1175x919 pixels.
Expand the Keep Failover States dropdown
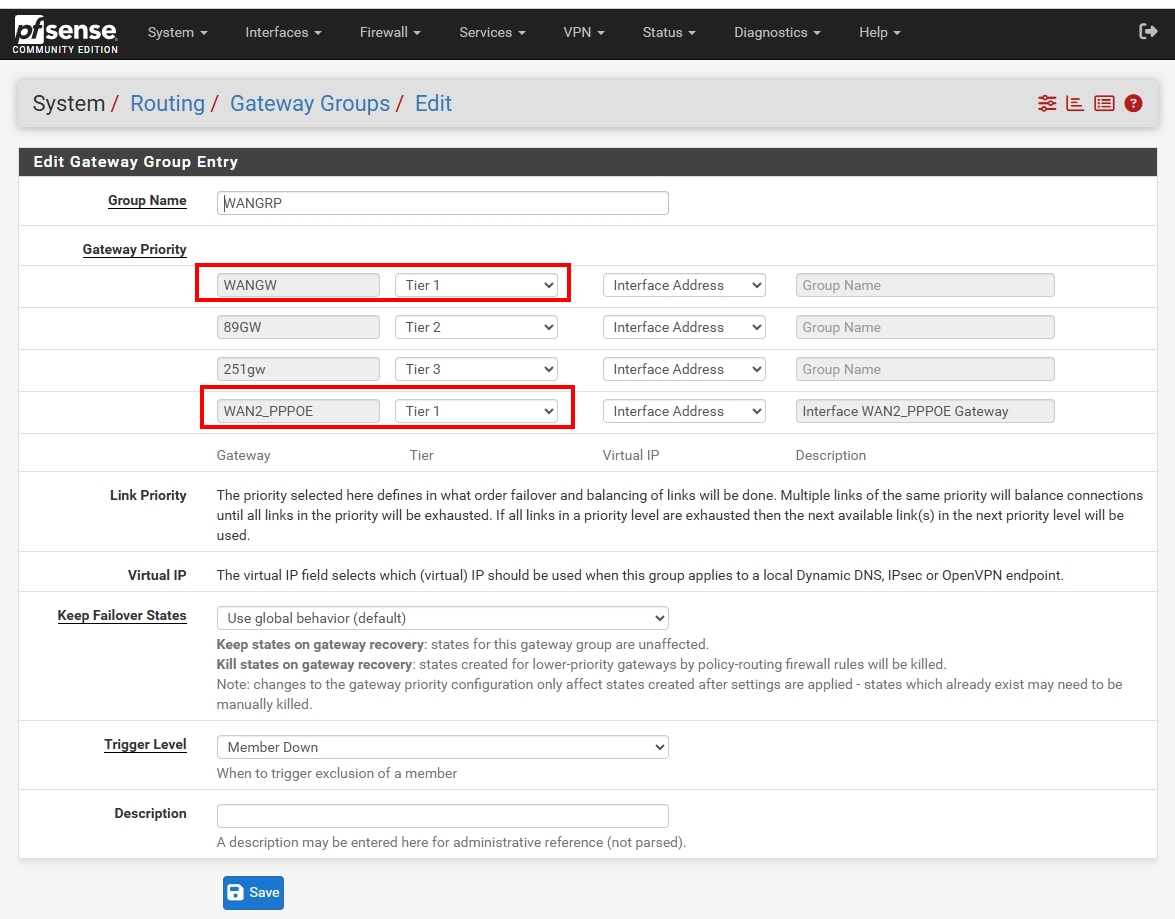(x=442, y=618)
